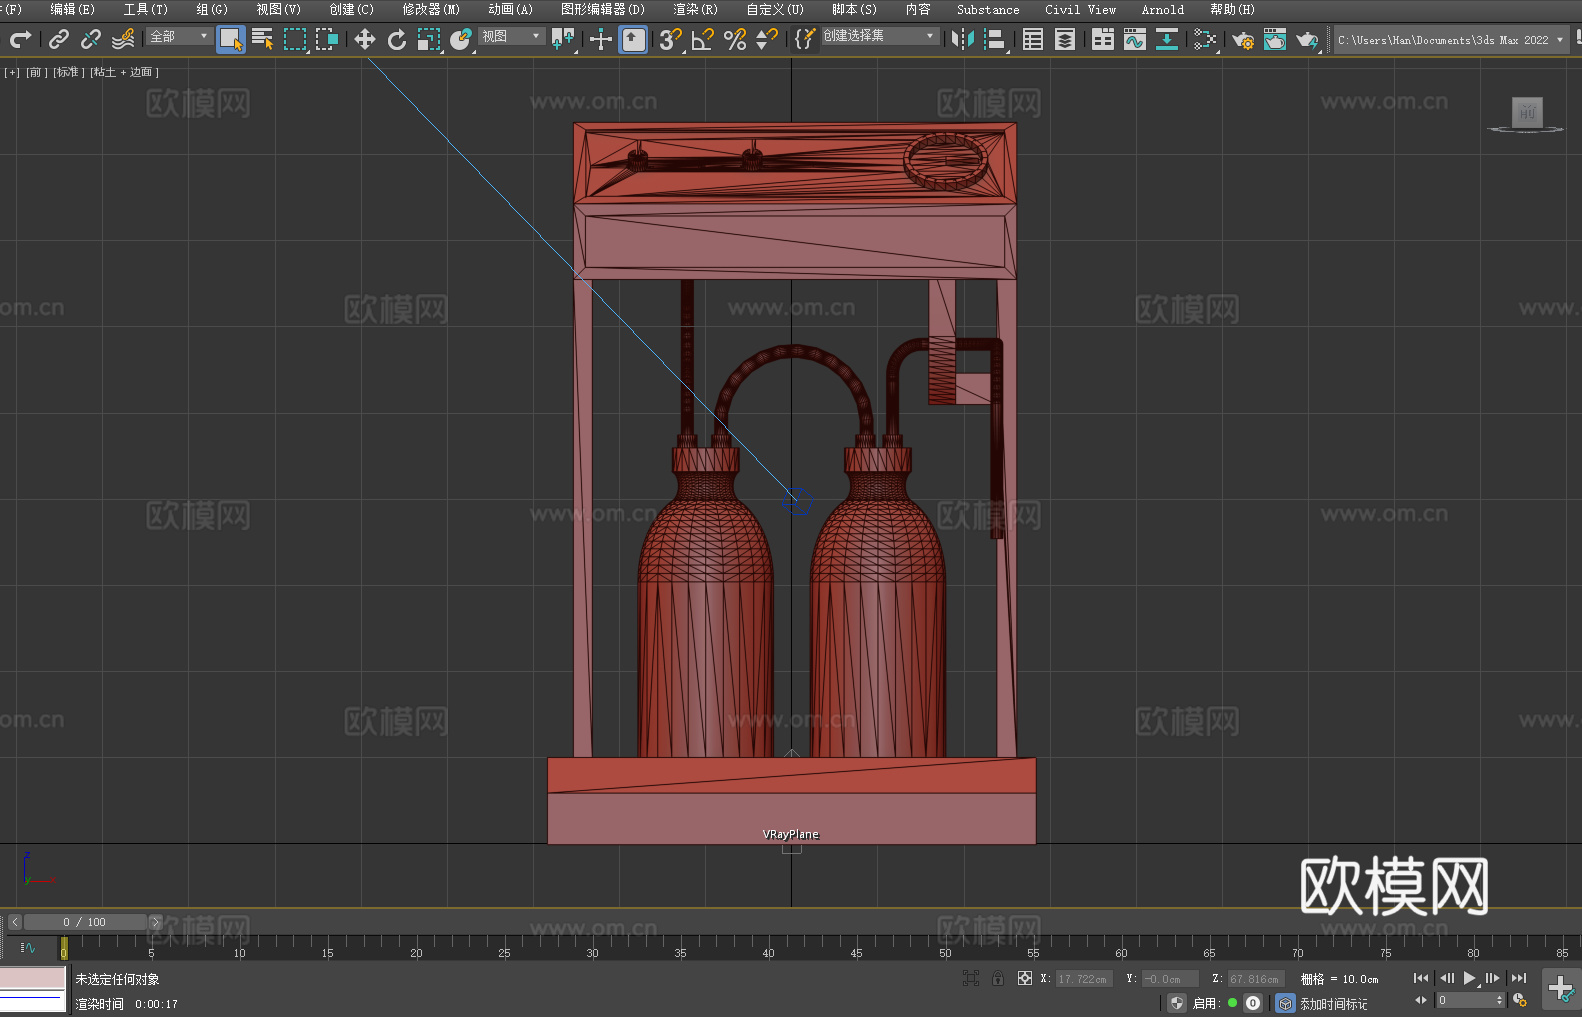Image resolution: width=1582 pixels, height=1017 pixels.
Task: Open the 渲染(R) menu
Action: click(x=695, y=9)
